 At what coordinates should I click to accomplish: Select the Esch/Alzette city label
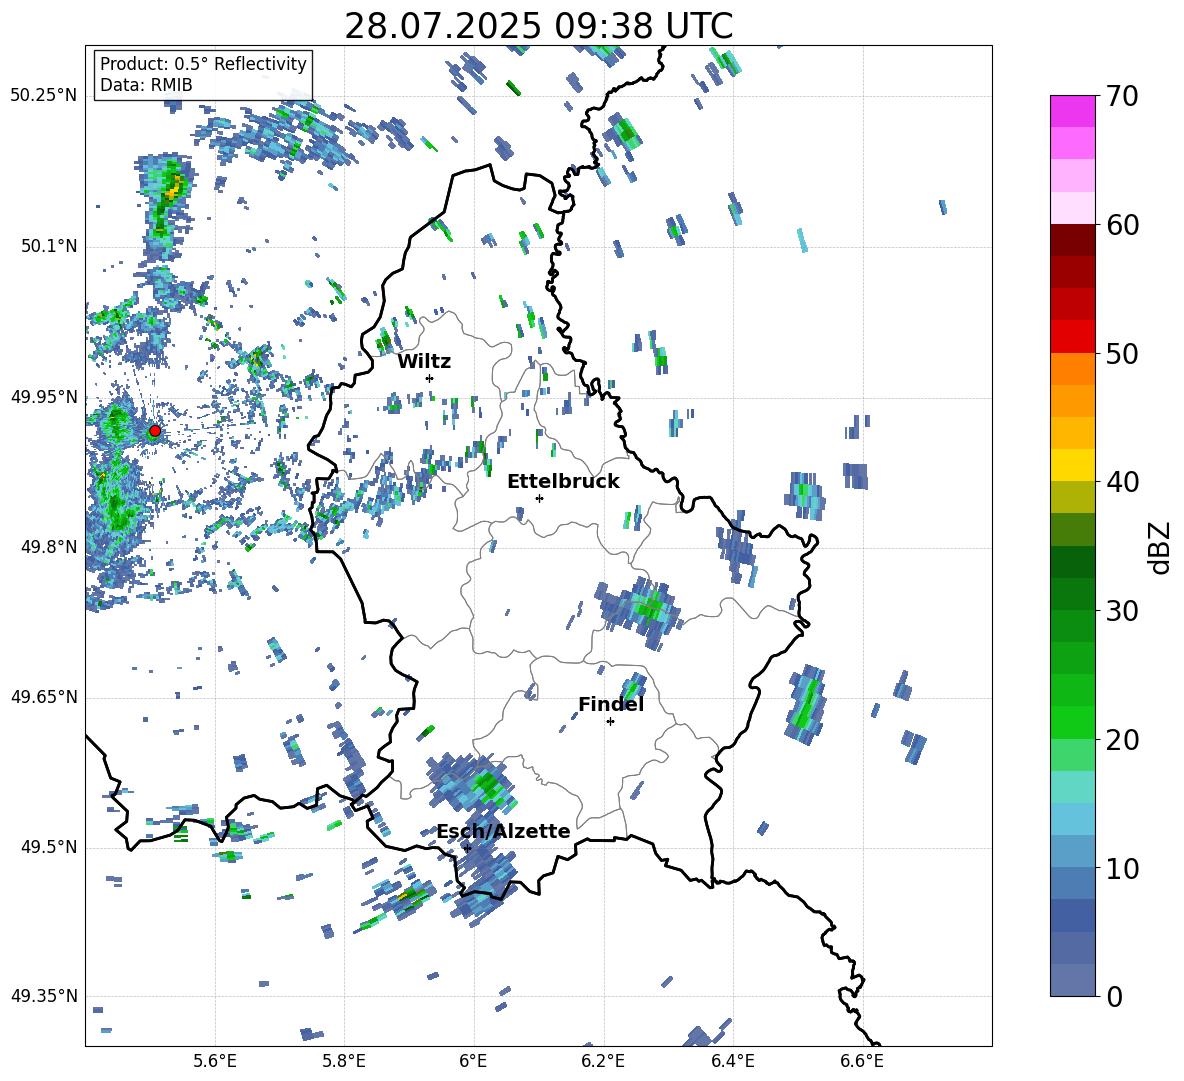click(503, 831)
